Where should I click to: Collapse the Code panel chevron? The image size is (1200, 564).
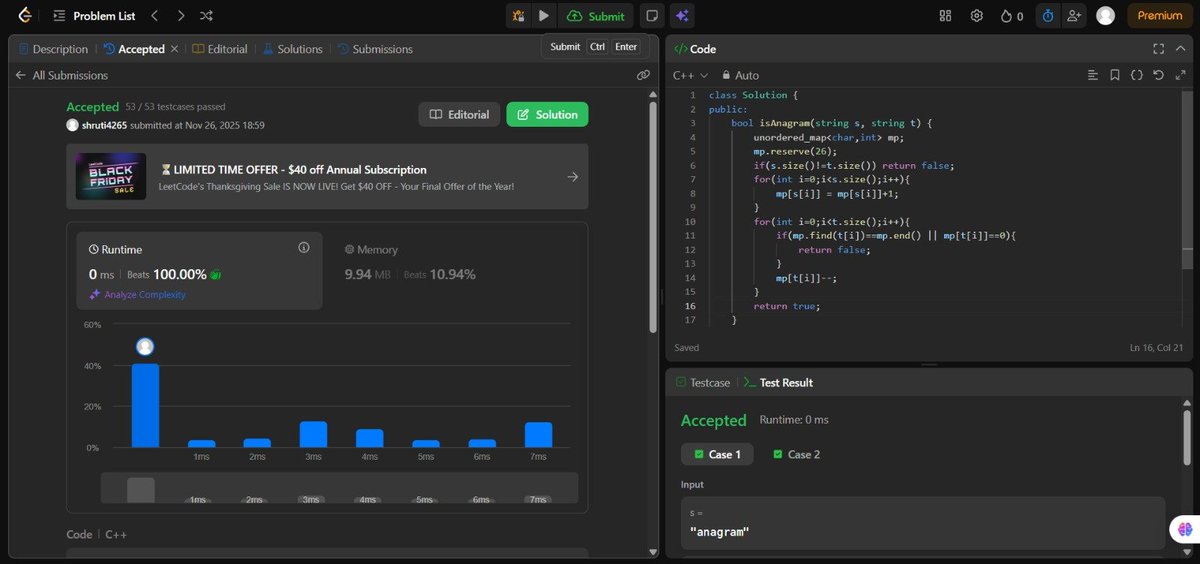coord(1181,48)
